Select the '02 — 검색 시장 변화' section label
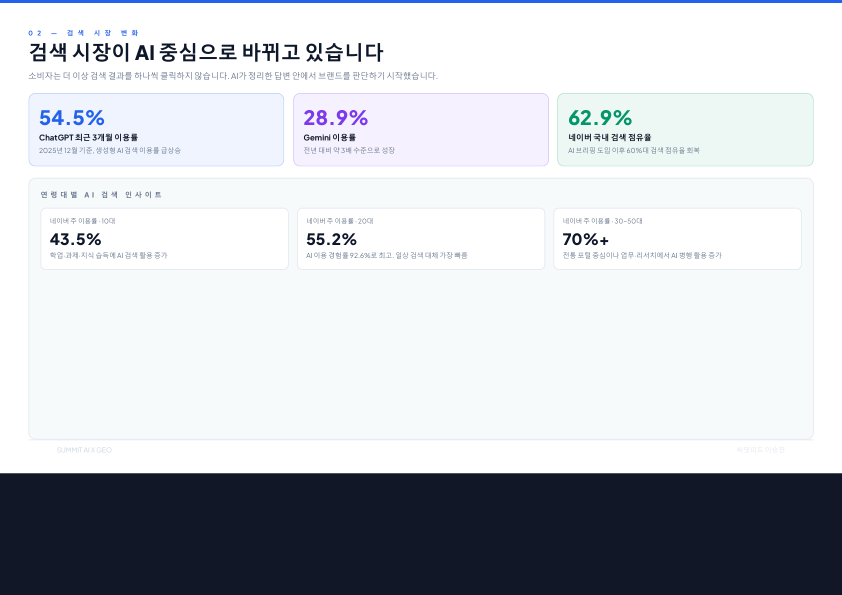This screenshot has width=842, height=595. (83, 33)
